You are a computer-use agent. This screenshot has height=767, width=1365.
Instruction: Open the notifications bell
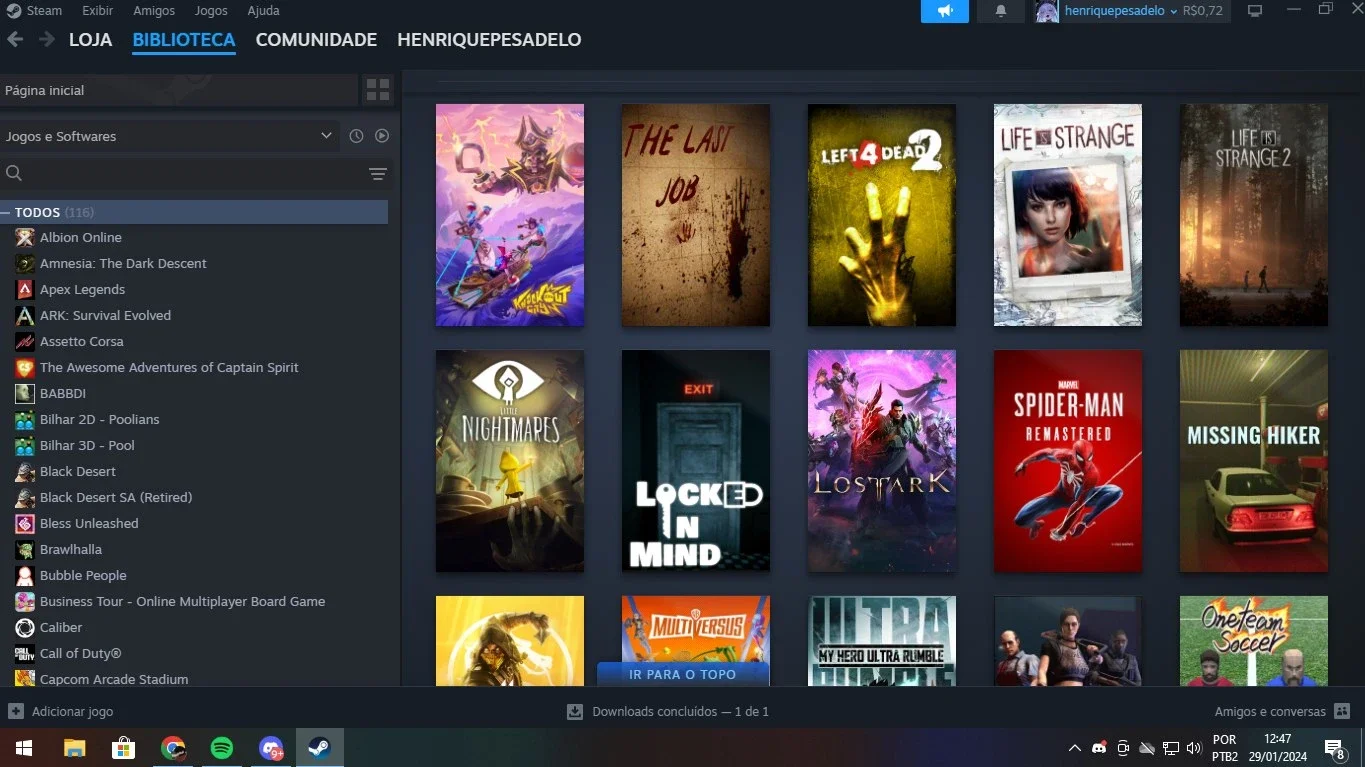[x=1001, y=11]
